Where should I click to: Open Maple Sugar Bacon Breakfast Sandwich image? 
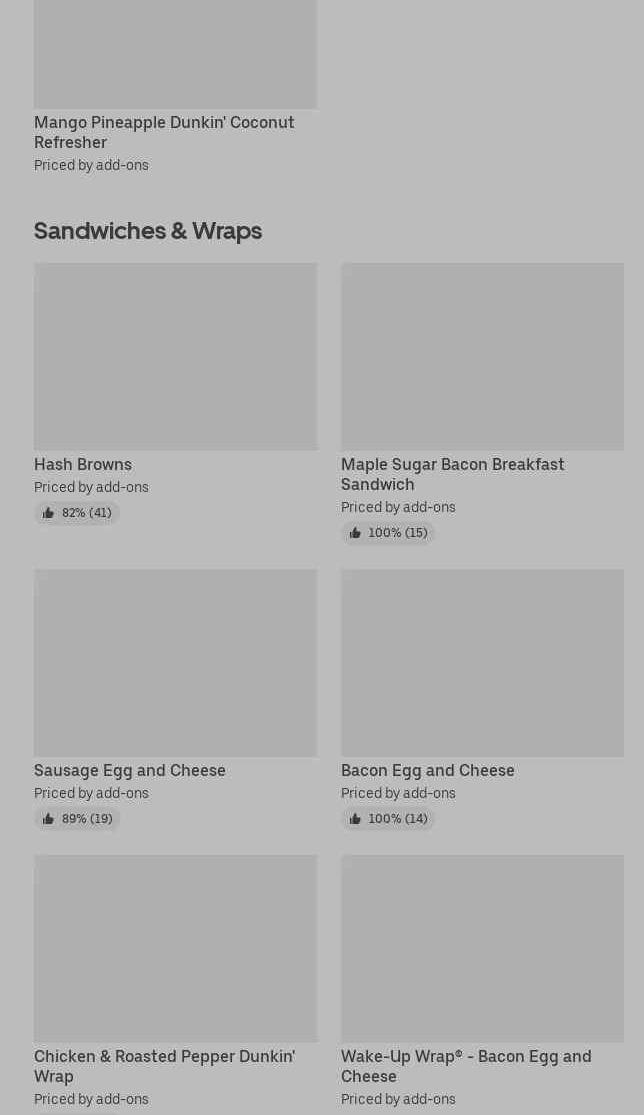coord(482,356)
